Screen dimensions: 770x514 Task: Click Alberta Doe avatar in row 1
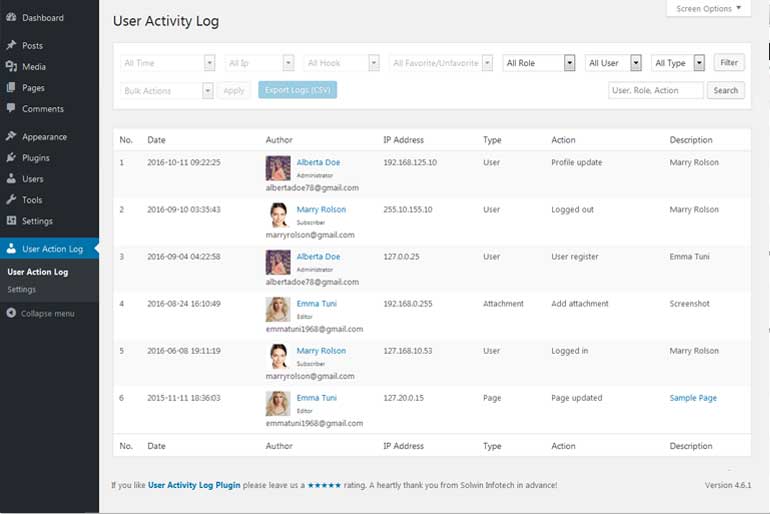pos(278,168)
